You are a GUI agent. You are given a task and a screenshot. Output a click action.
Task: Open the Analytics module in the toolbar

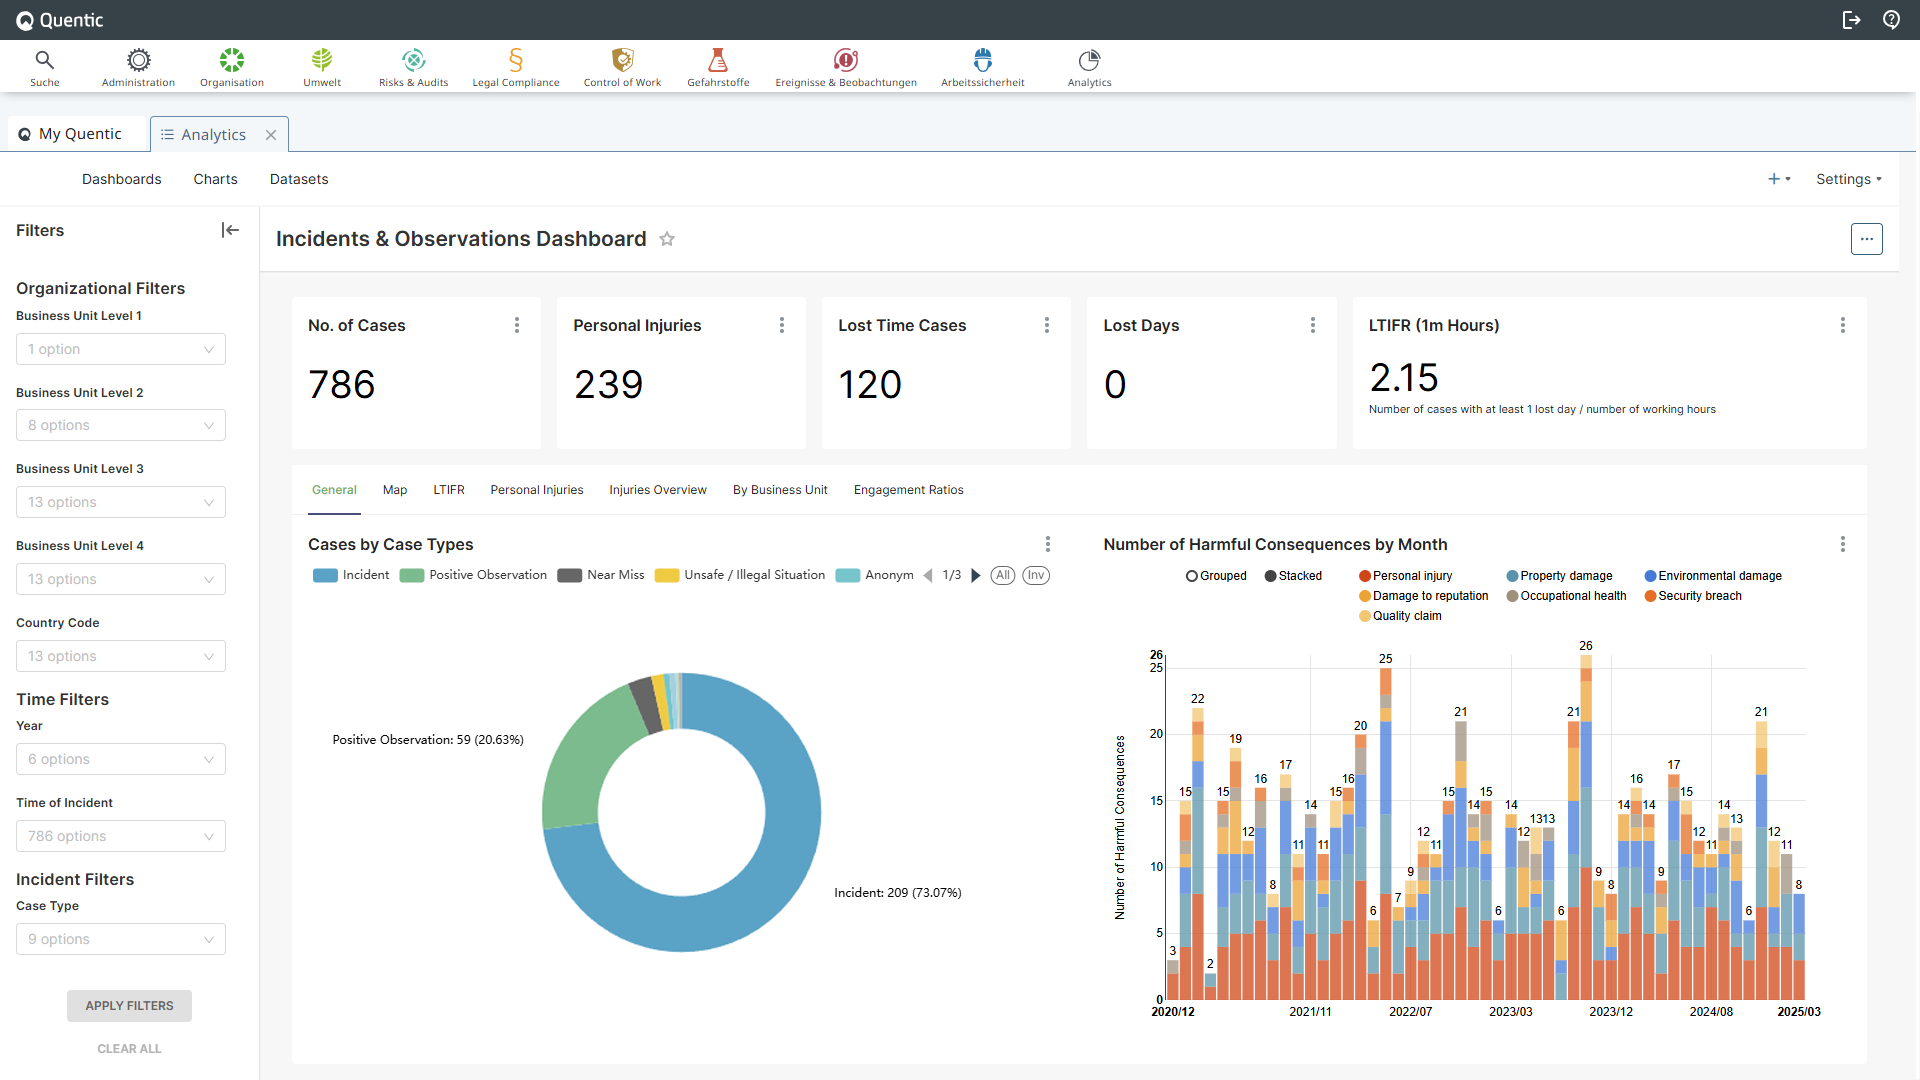[1089, 67]
